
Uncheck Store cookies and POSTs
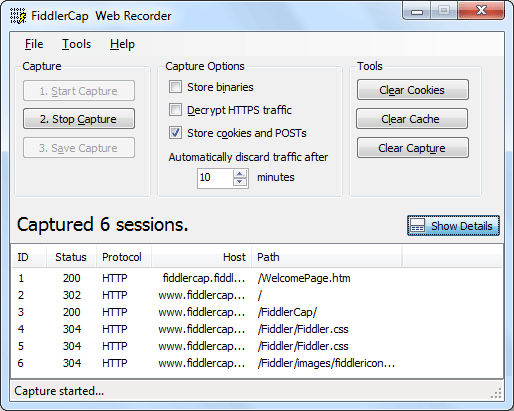tap(175, 133)
